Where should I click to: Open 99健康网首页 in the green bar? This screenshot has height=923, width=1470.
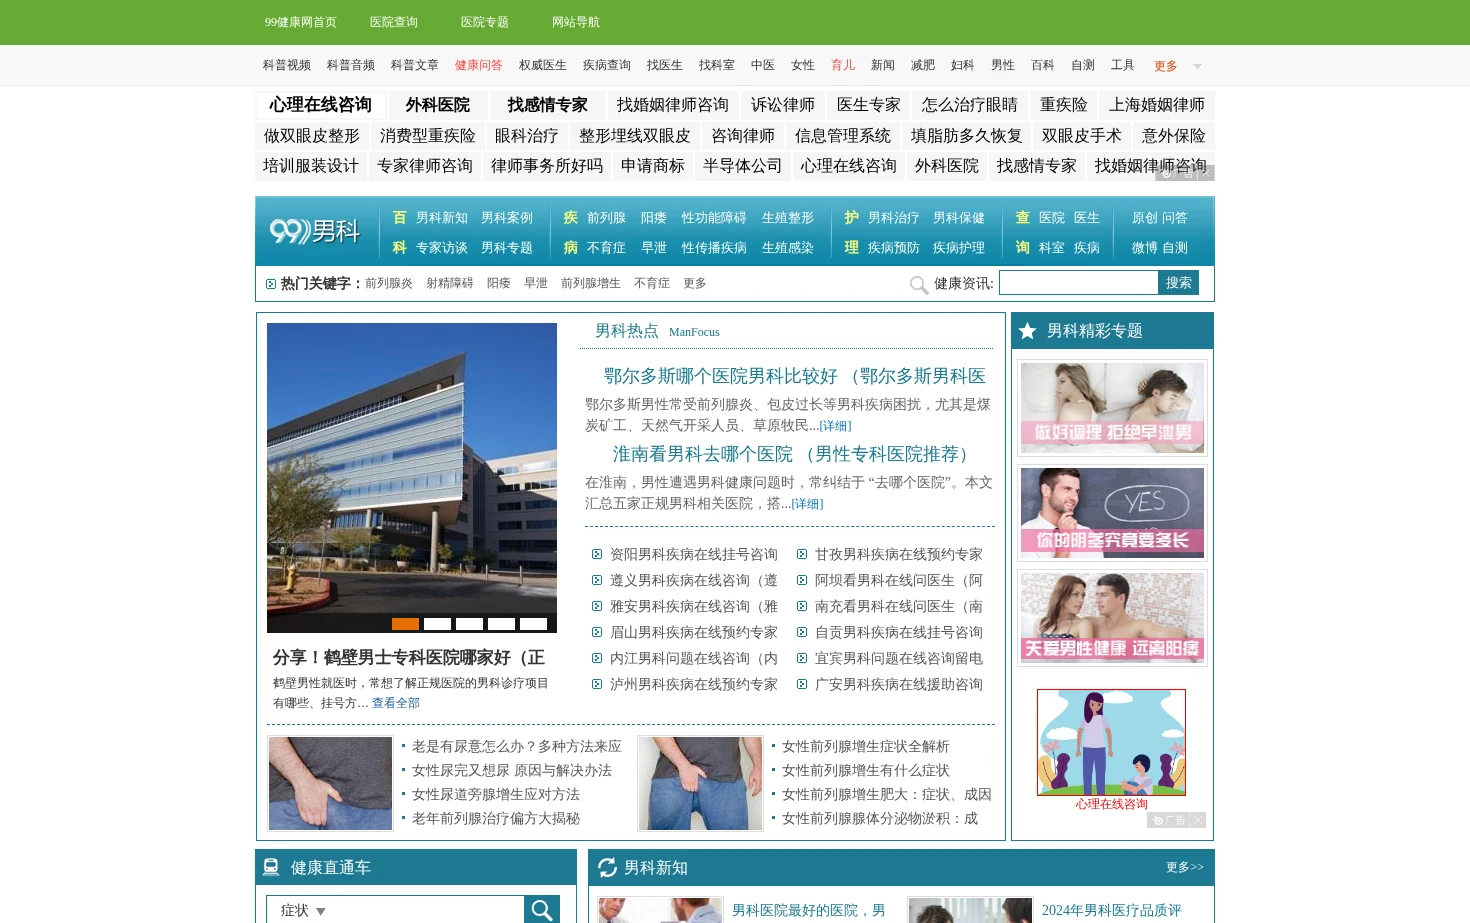click(300, 22)
